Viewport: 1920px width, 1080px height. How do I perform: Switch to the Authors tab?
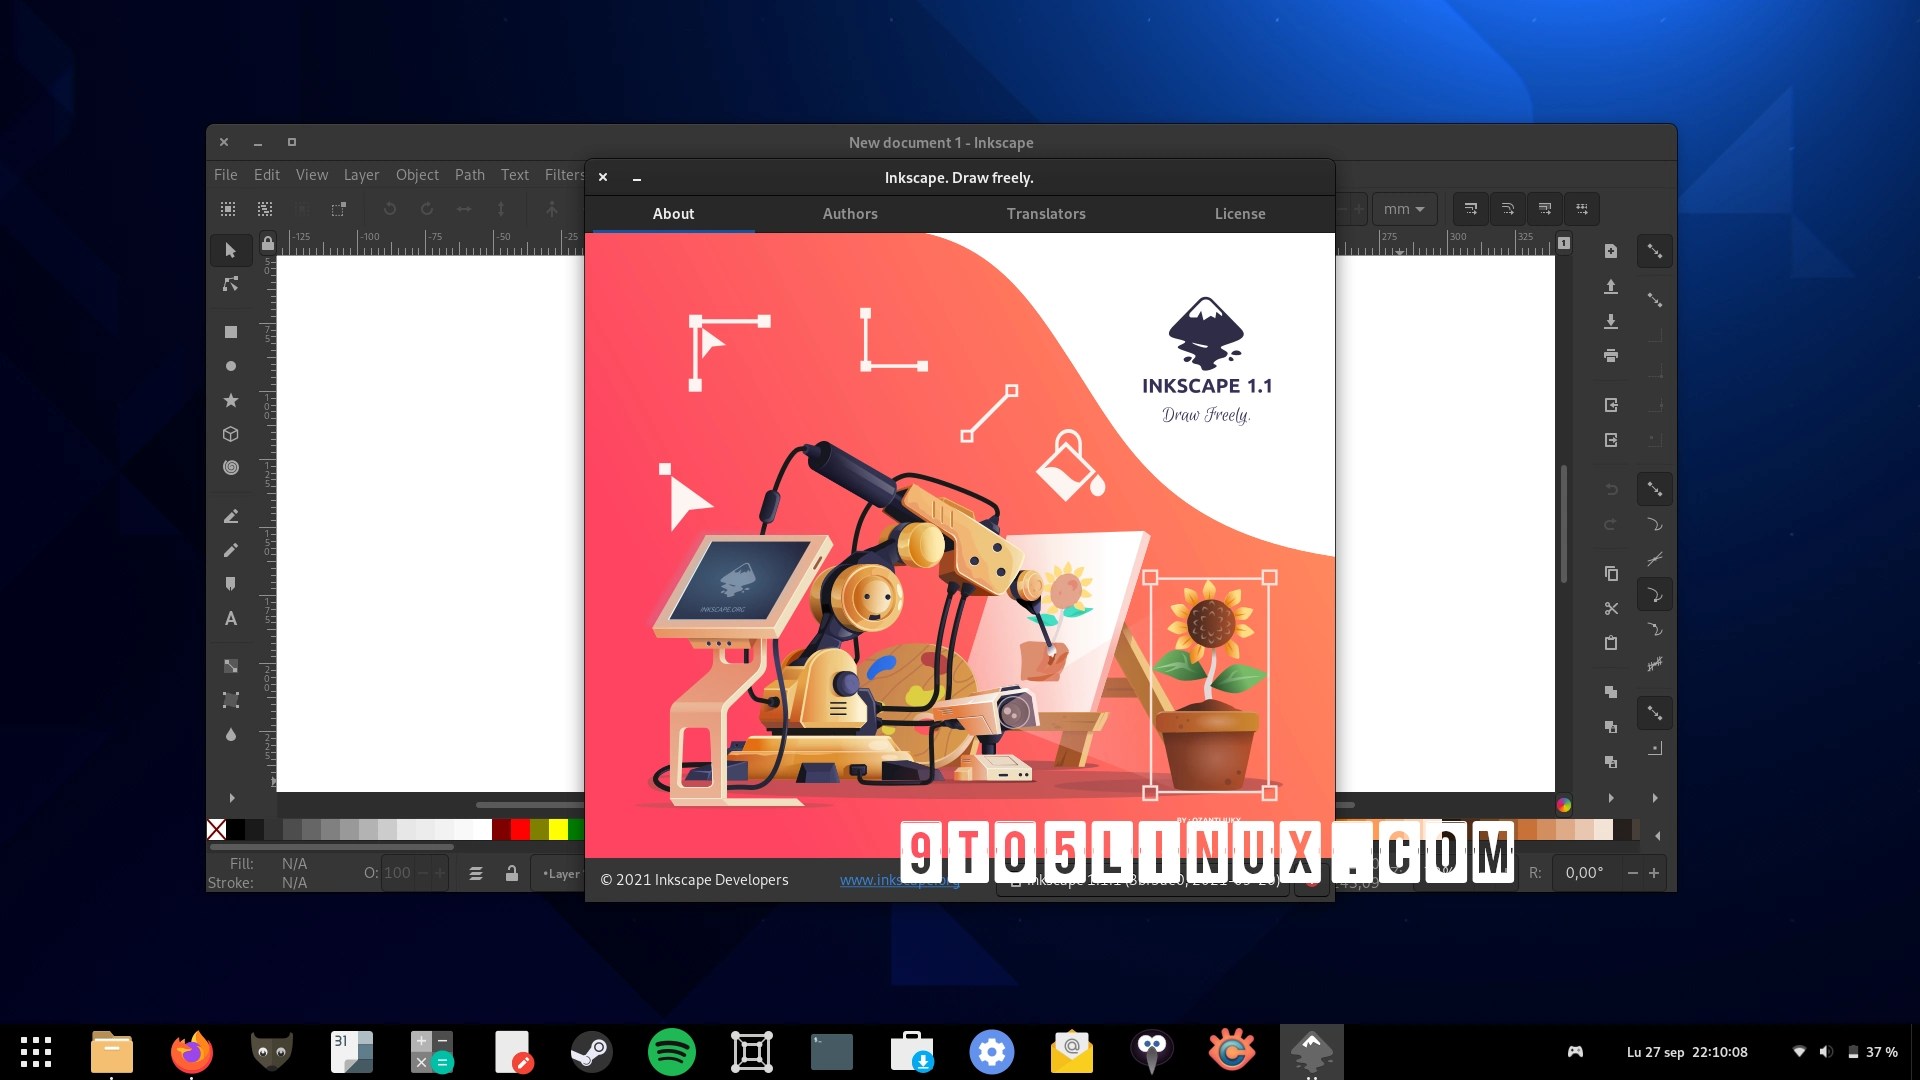[849, 213]
